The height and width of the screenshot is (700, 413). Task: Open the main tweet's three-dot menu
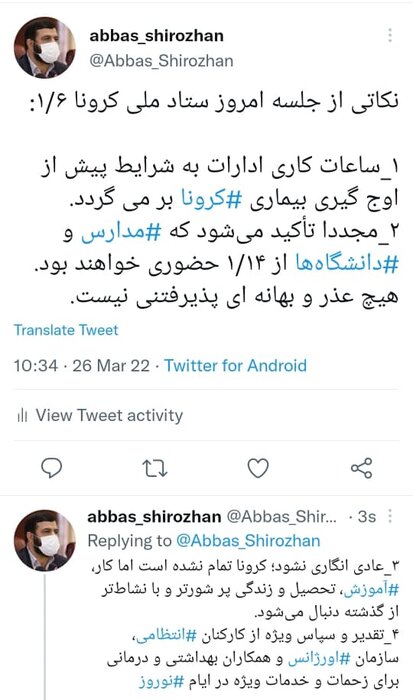(390, 35)
